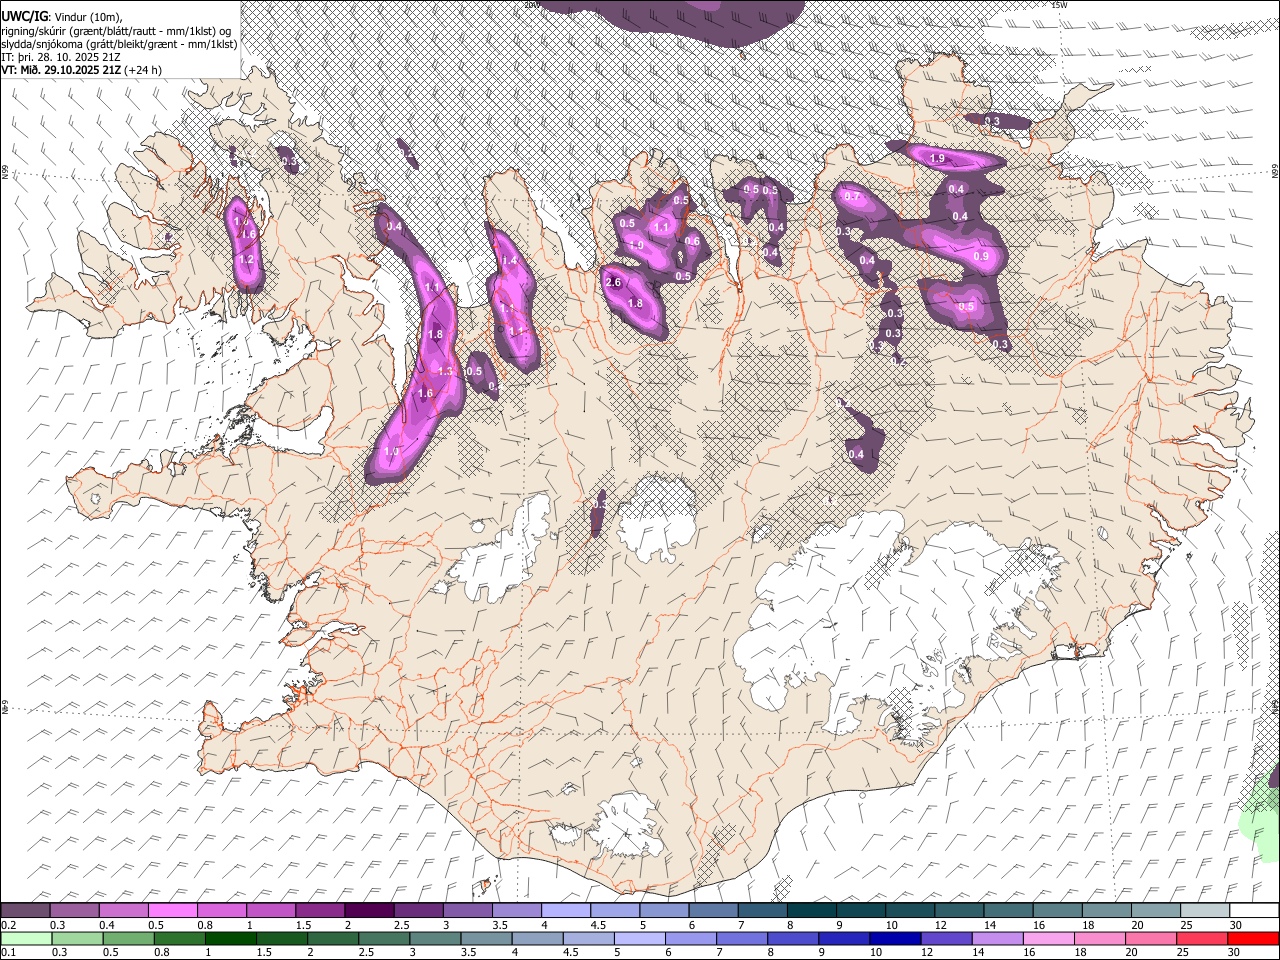
Task: Click the '15W' longitude label at top
Action: click(x=1060, y=5)
